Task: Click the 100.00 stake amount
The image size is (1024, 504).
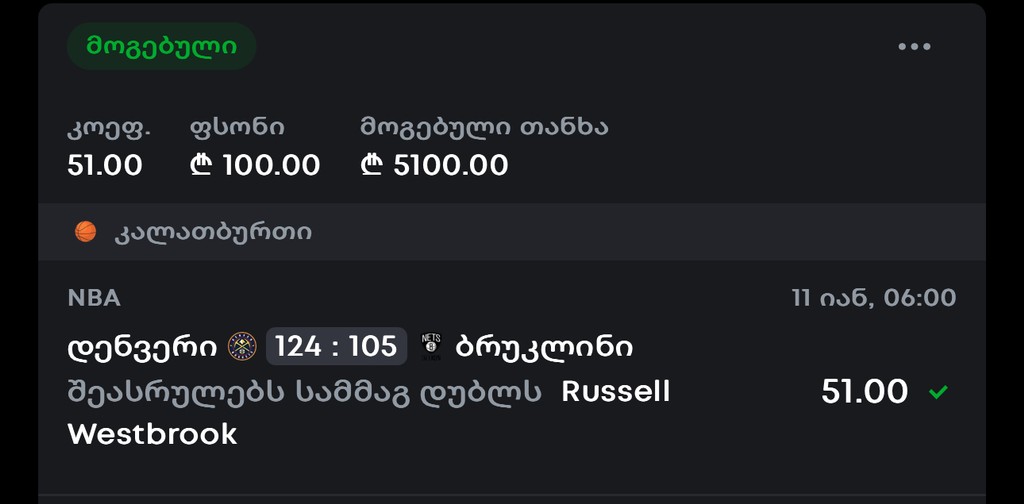Action: click(x=271, y=165)
